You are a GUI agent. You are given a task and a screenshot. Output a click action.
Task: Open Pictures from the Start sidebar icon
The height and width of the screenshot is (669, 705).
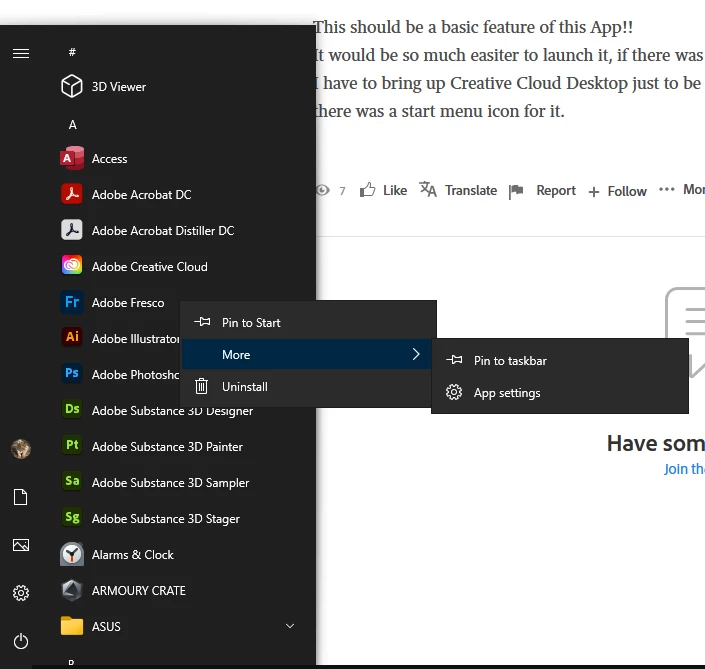21,545
